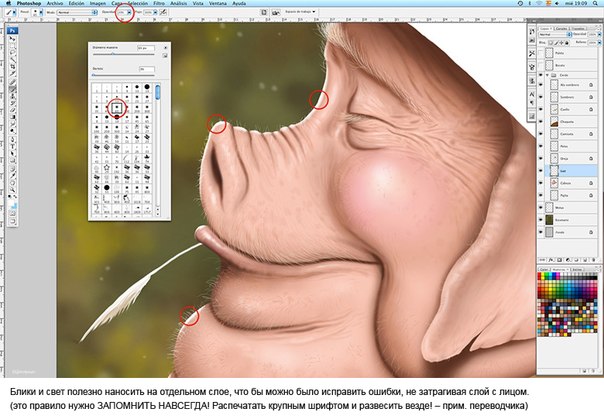Hide the Motas layer

541,208
